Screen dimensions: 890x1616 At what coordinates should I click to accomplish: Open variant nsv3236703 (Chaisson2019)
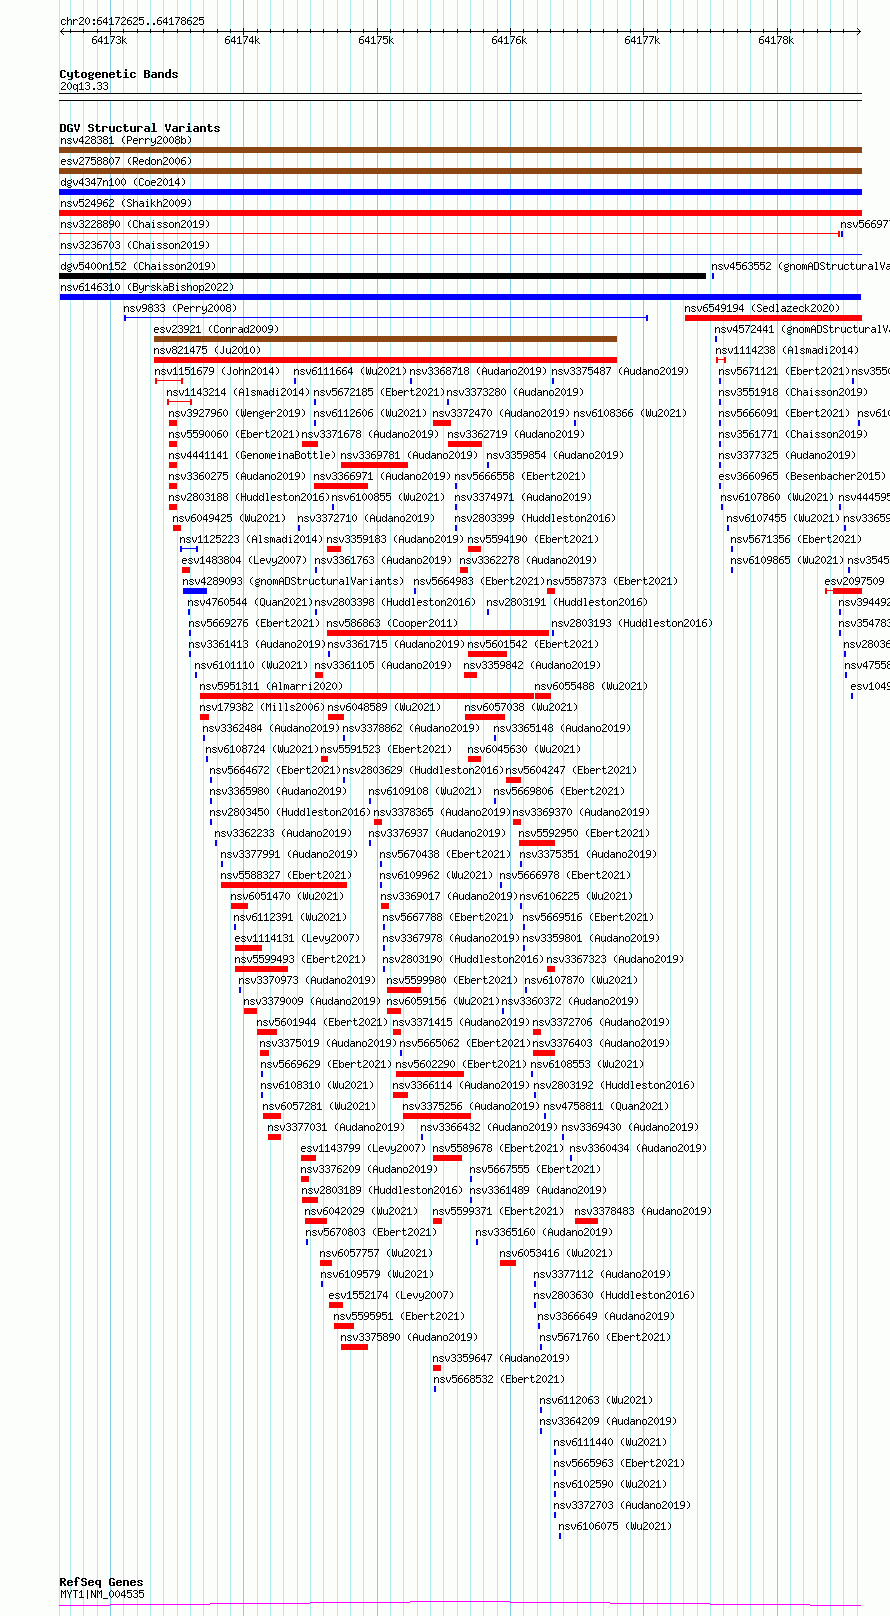135,245
